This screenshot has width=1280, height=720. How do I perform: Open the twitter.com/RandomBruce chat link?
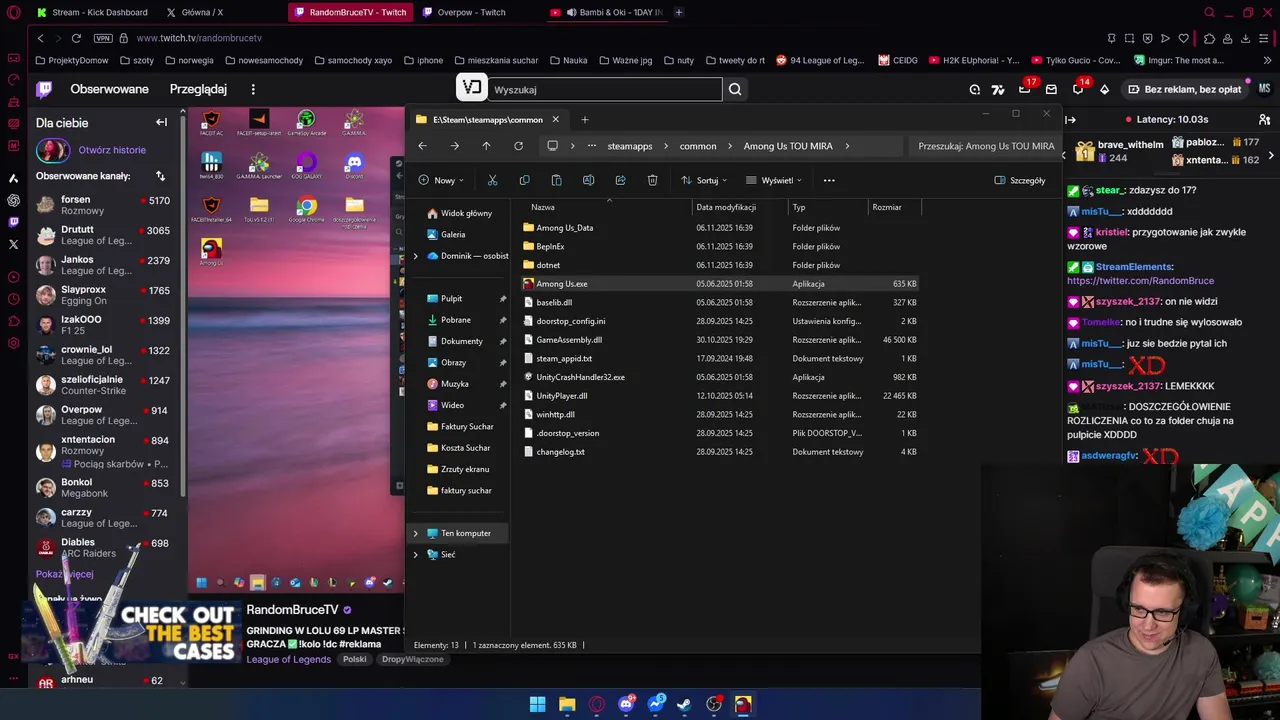click(1140, 281)
